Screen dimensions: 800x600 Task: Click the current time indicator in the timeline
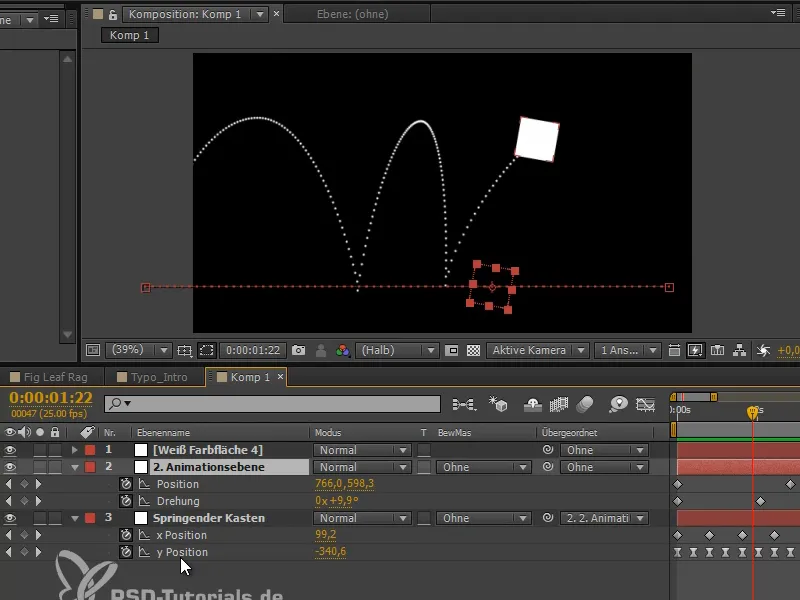point(753,411)
